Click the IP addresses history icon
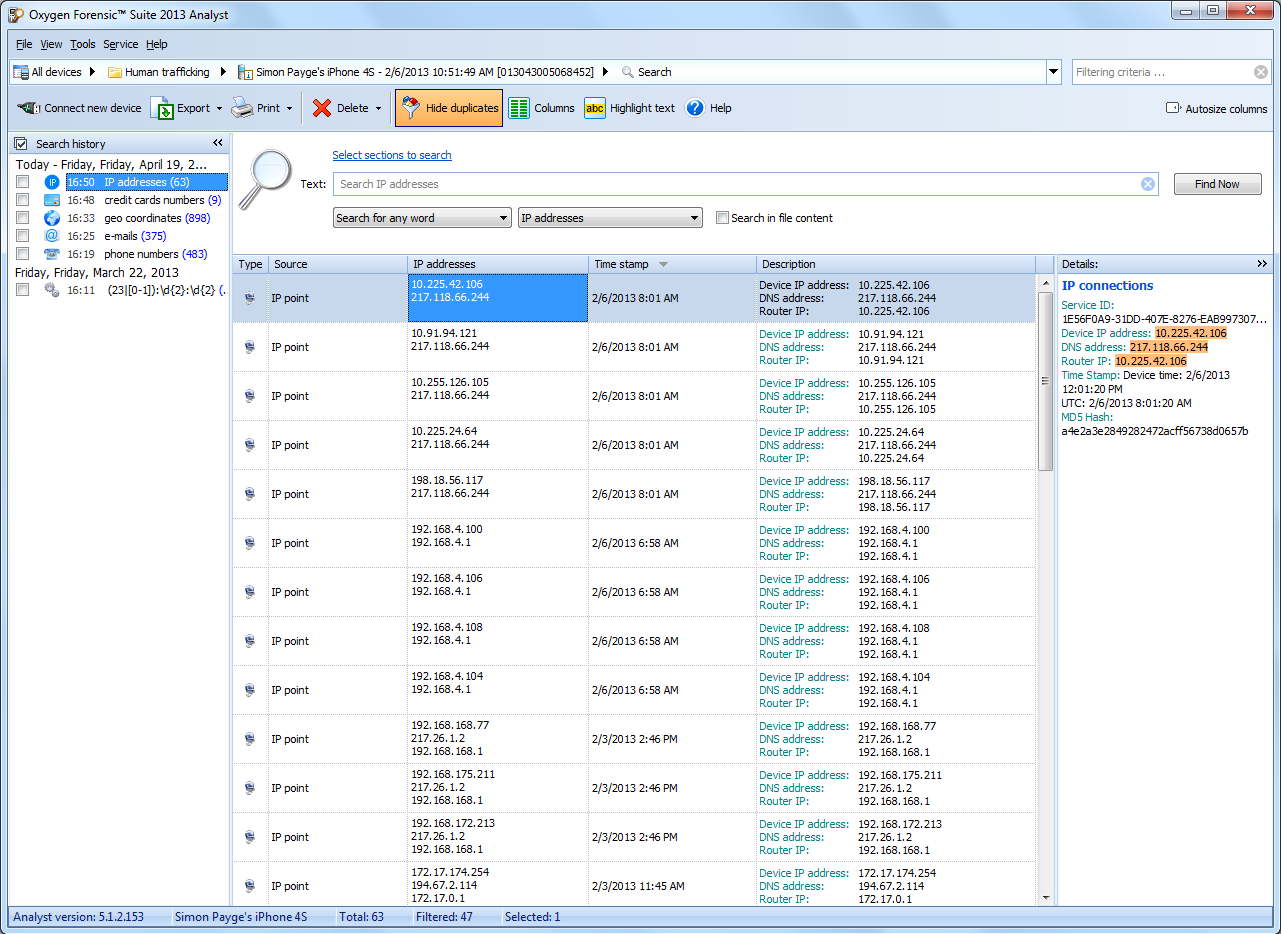The image size is (1281, 934). (x=52, y=182)
